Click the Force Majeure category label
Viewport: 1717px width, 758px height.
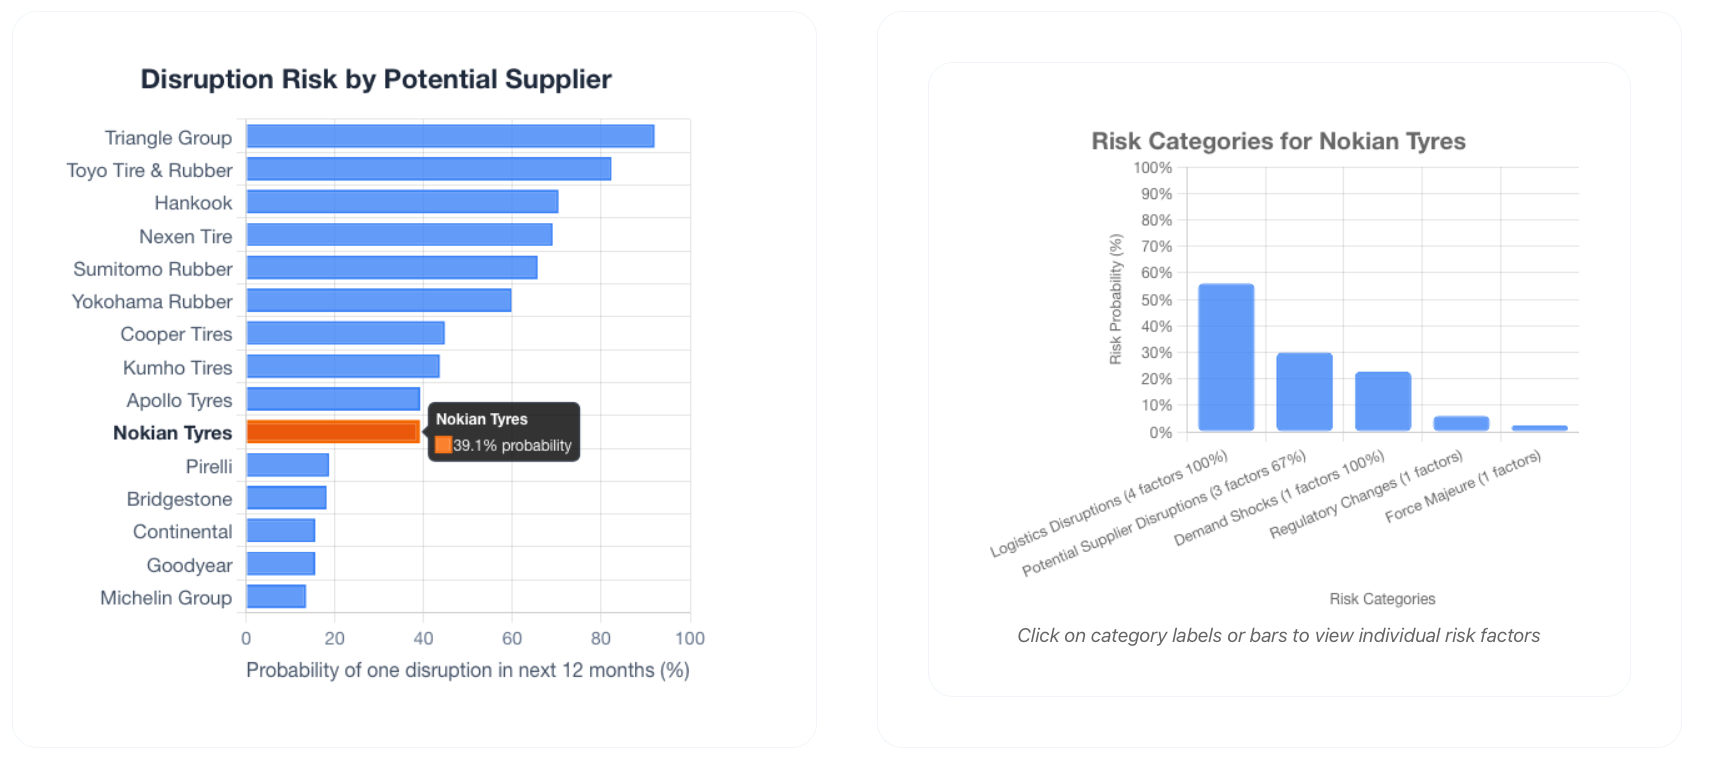pyautogui.click(x=1463, y=486)
